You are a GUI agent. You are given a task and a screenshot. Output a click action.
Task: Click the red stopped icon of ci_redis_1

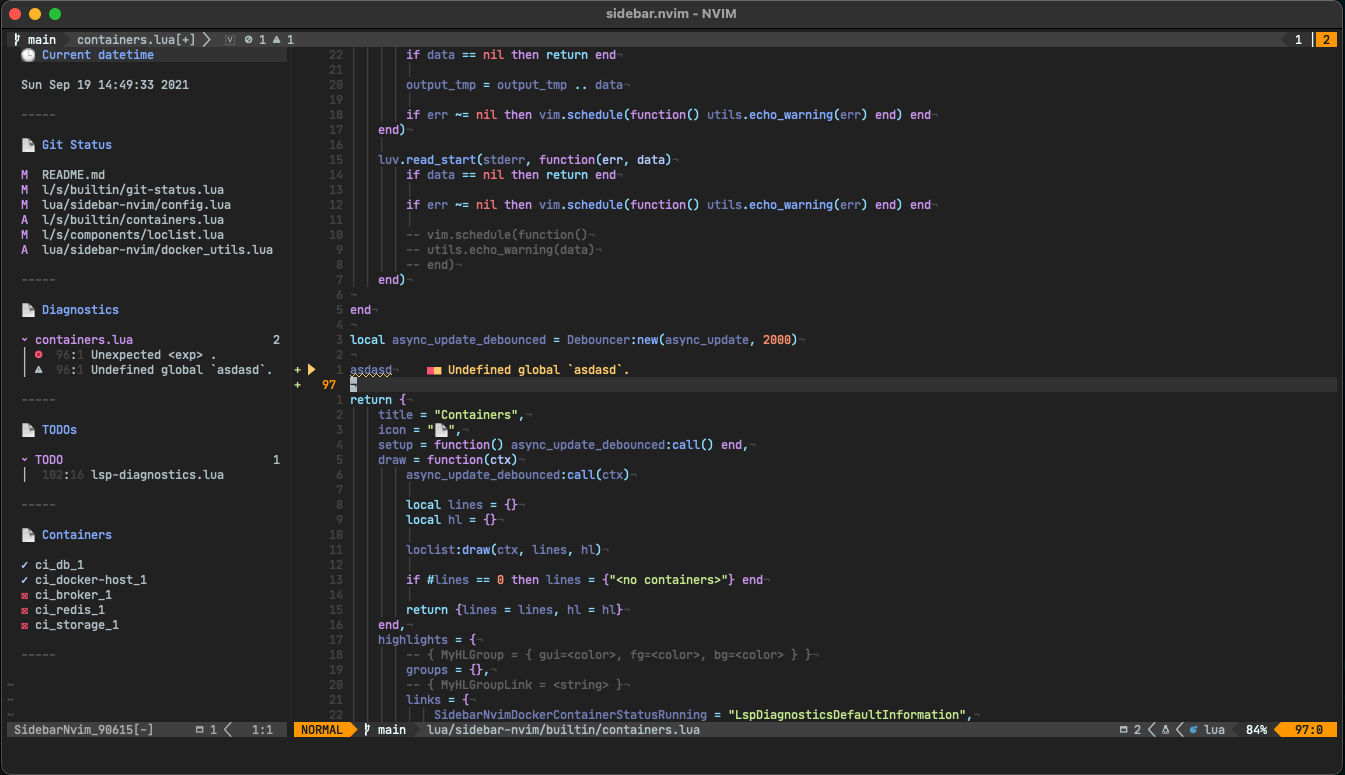tap(25, 610)
